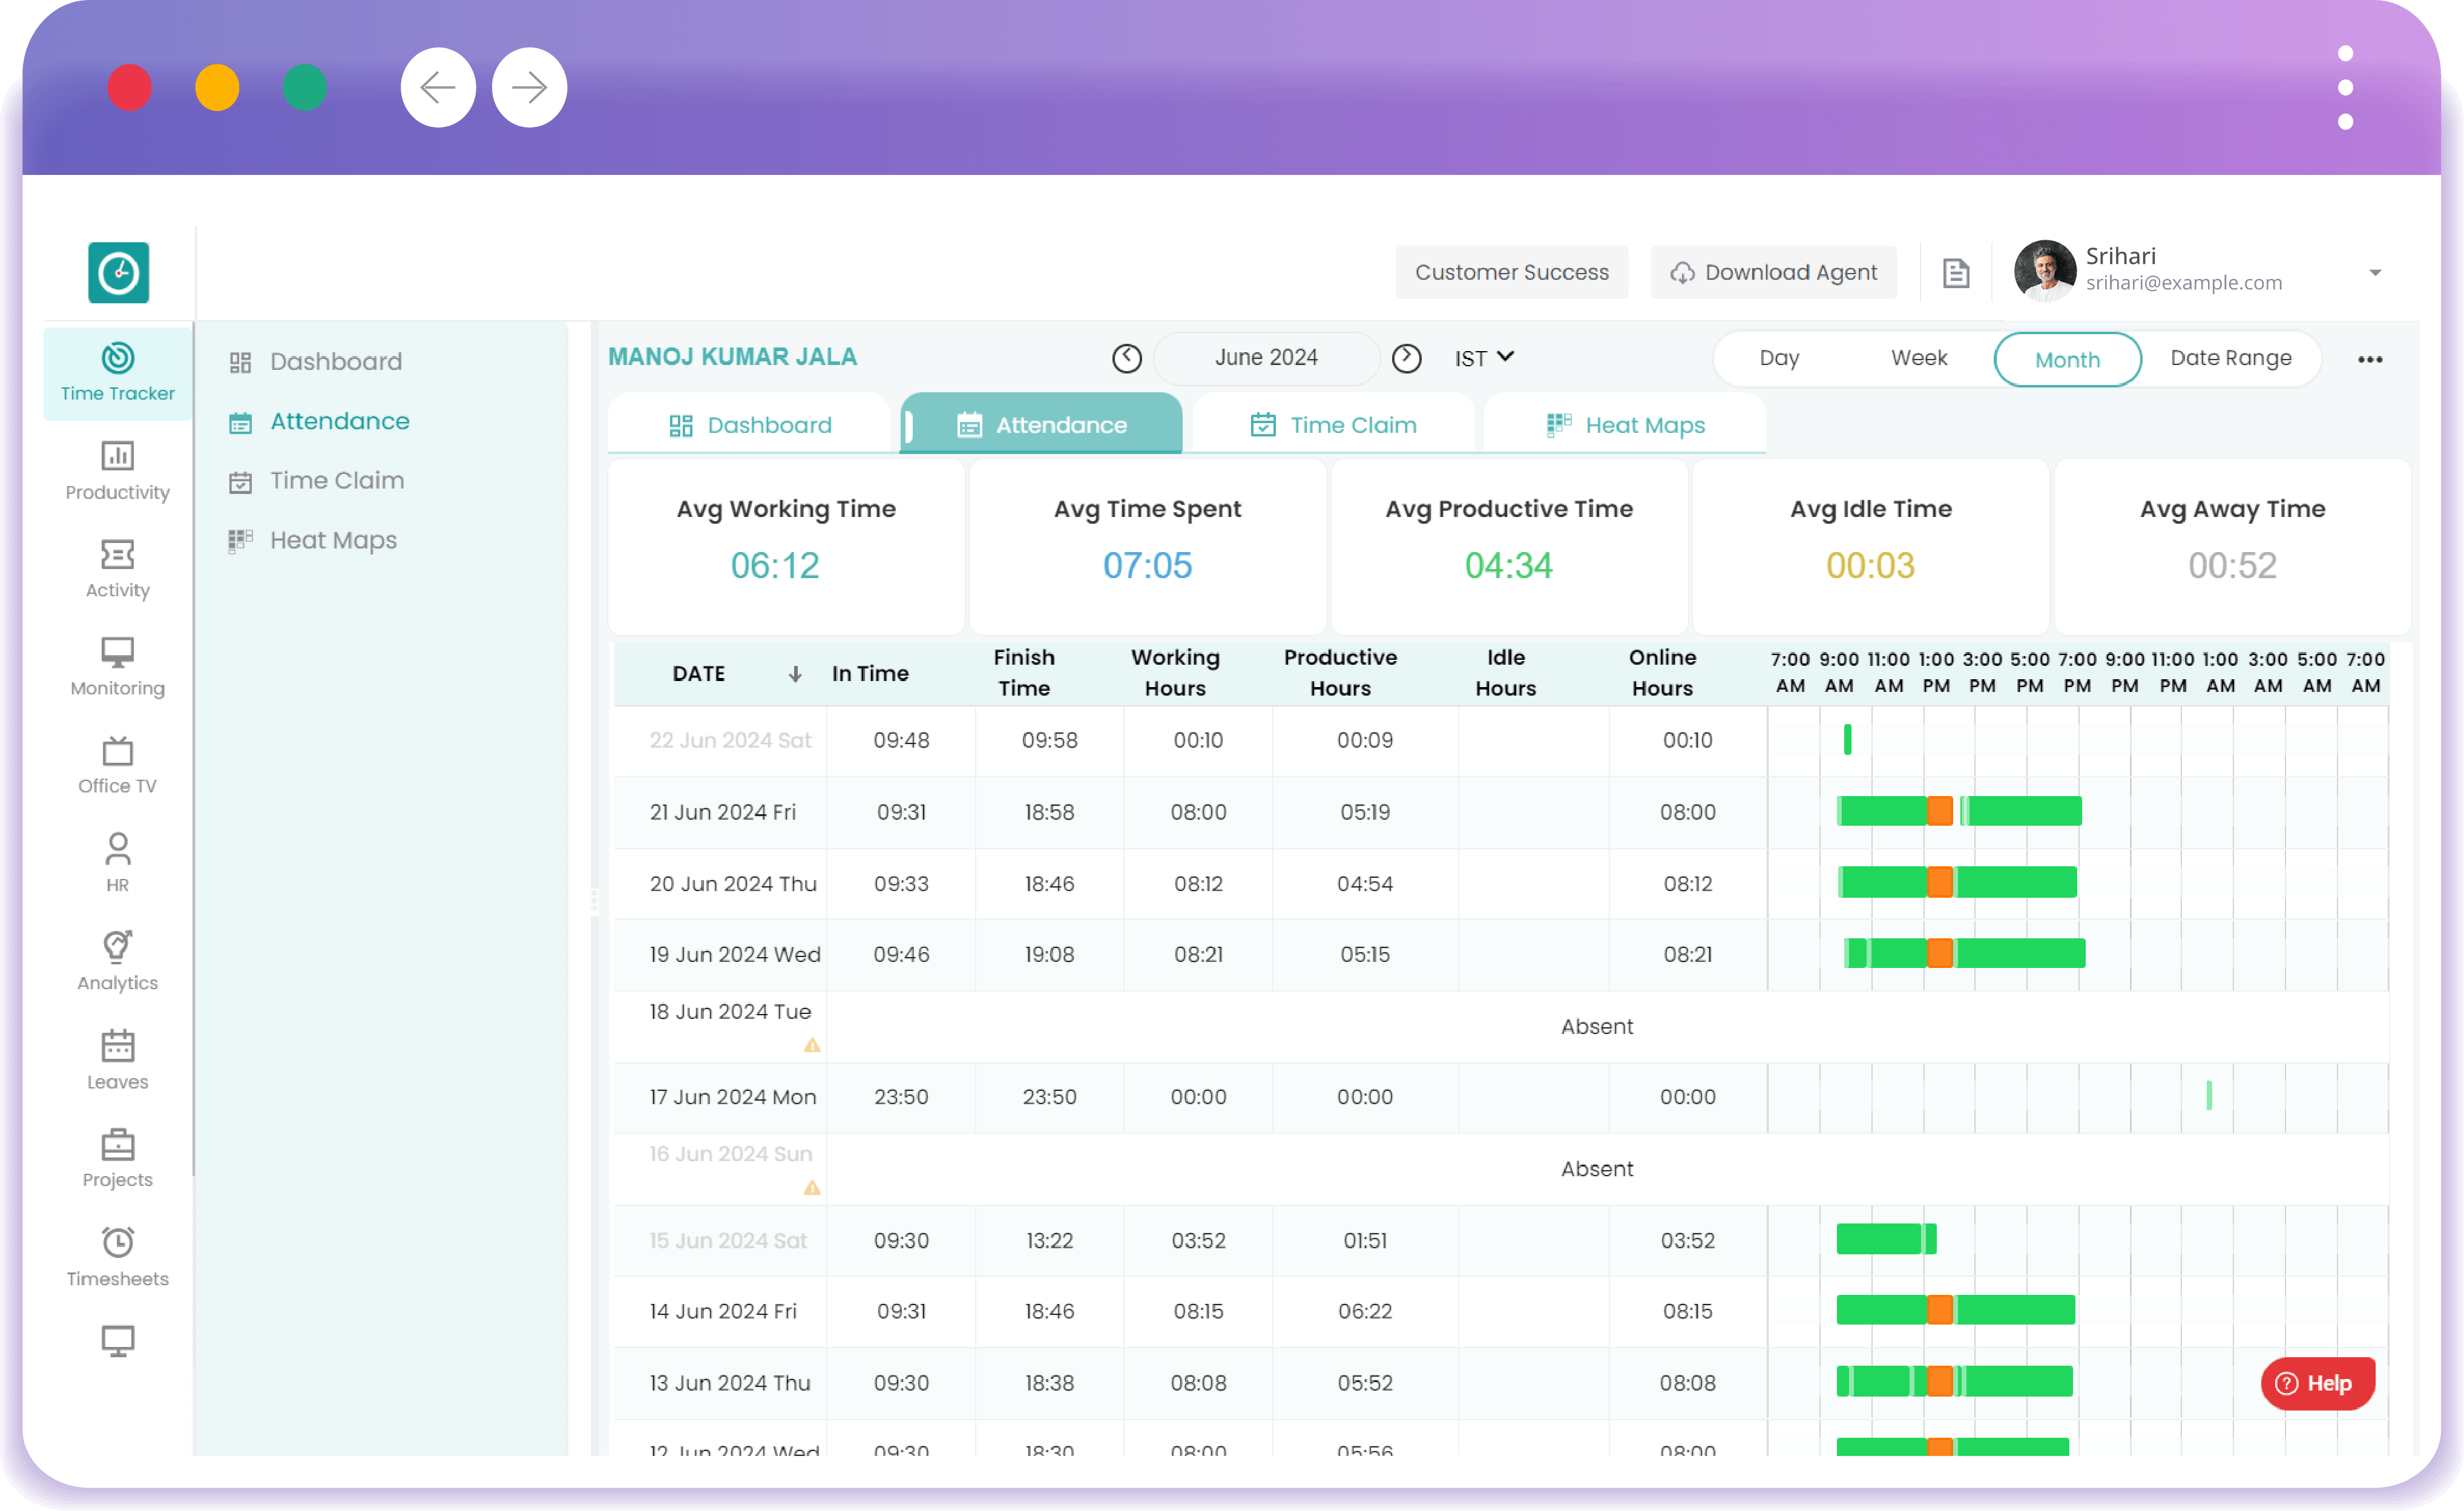Screen dimensions: 2464x1511
Task: Select the Month view option
Action: pyautogui.click(x=2066, y=359)
